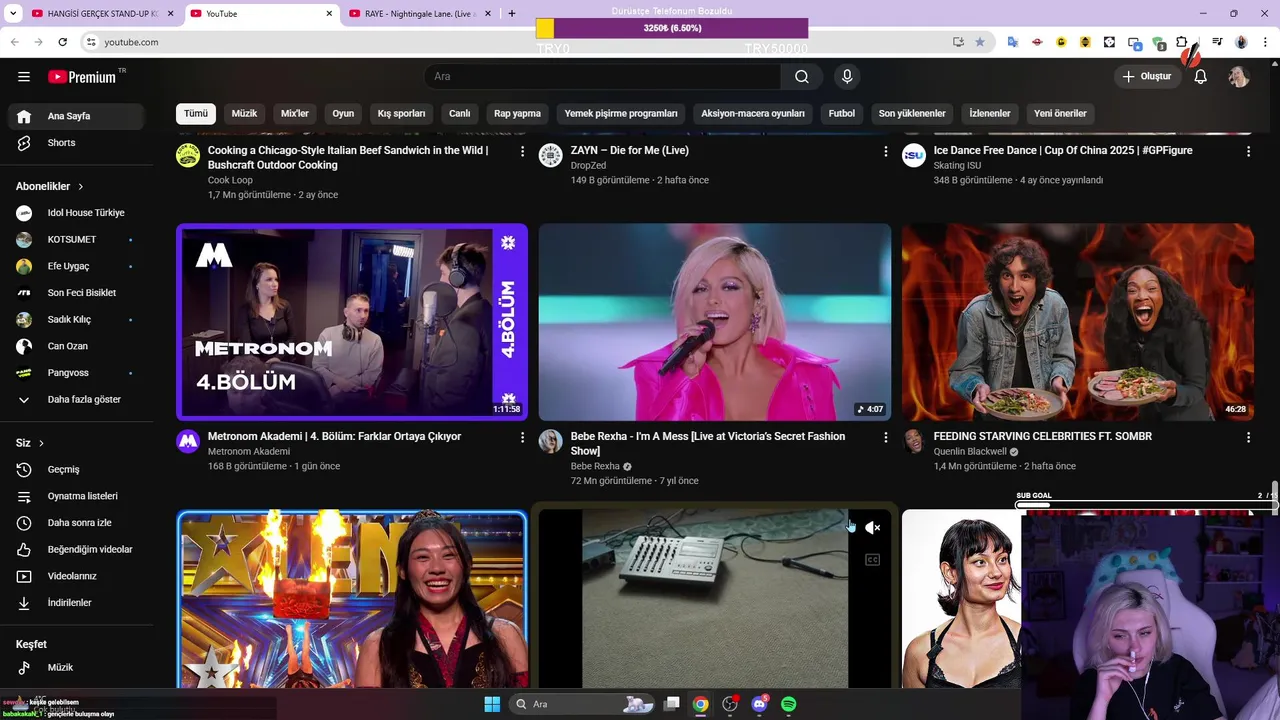The image size is (1280, 720).
Task: Open more options for Metronom Akademi video
Action: (522, 437)
